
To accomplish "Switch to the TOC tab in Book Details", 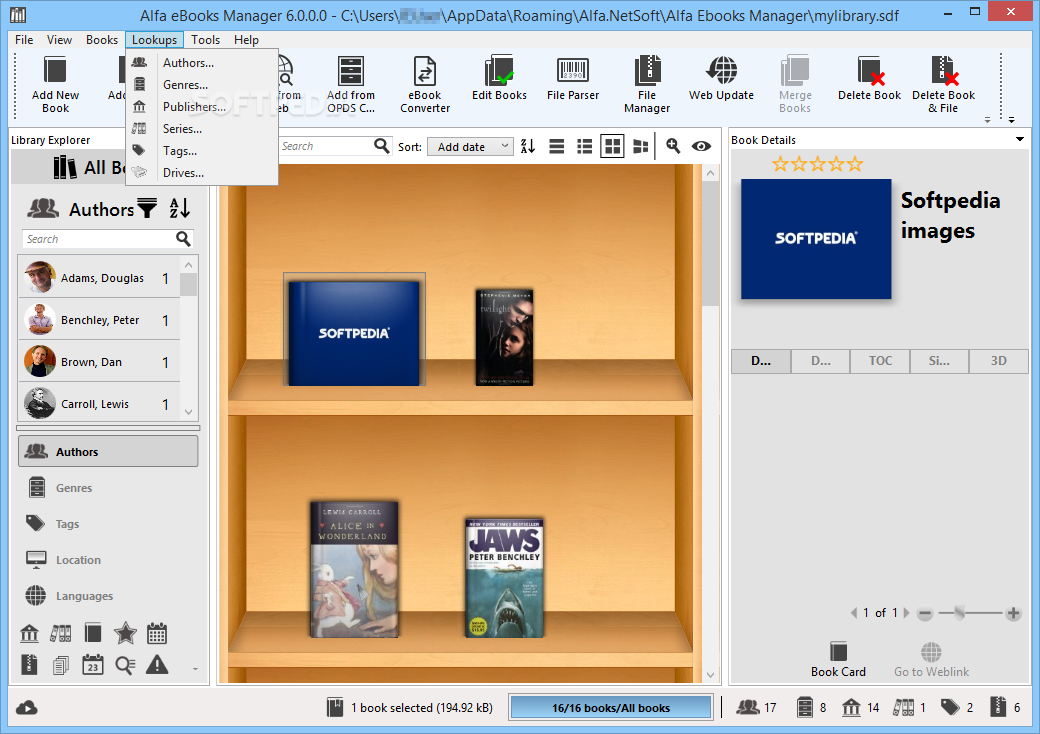I will (880, 361).
